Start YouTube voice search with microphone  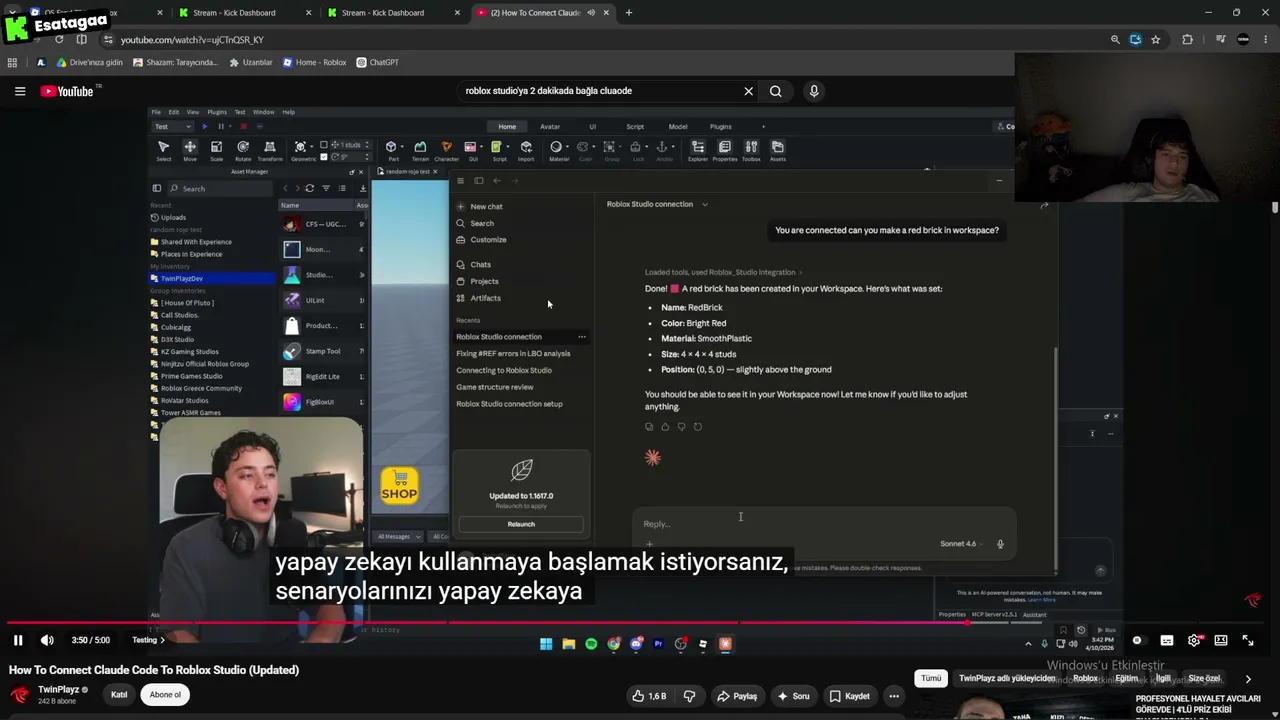click(814, 91)
